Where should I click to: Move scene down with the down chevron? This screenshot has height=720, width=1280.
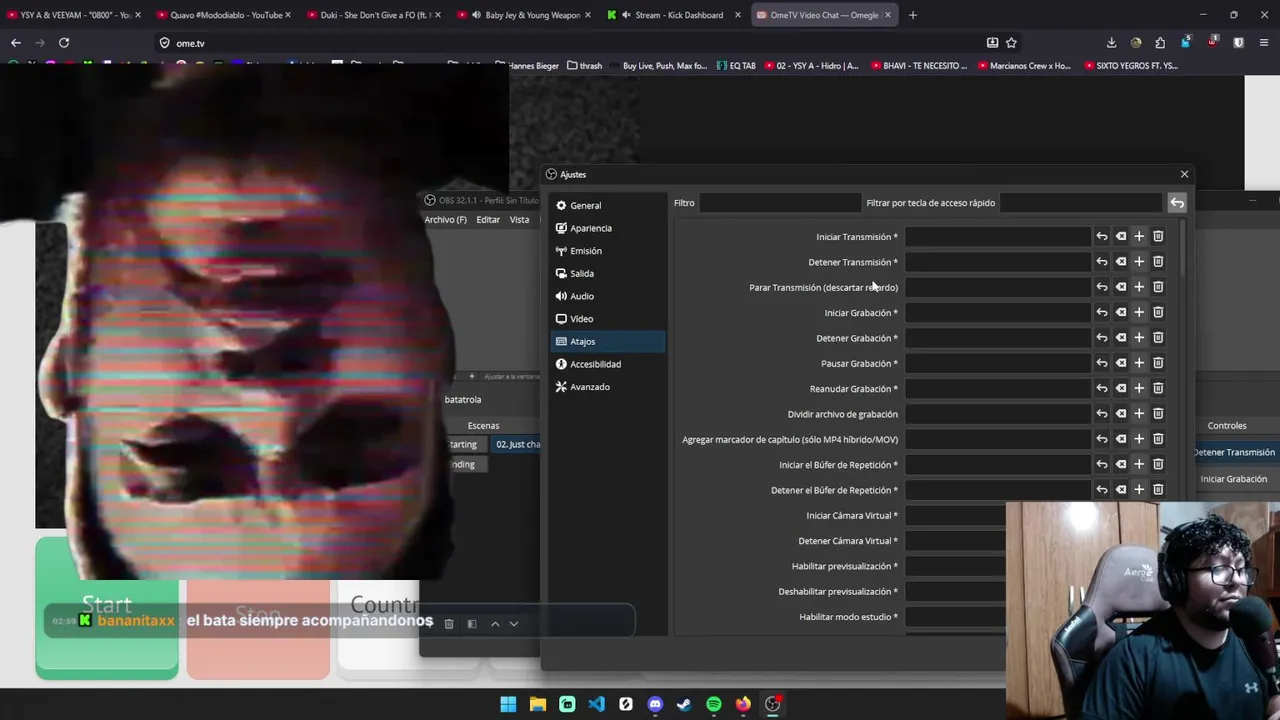click(514, 624)
